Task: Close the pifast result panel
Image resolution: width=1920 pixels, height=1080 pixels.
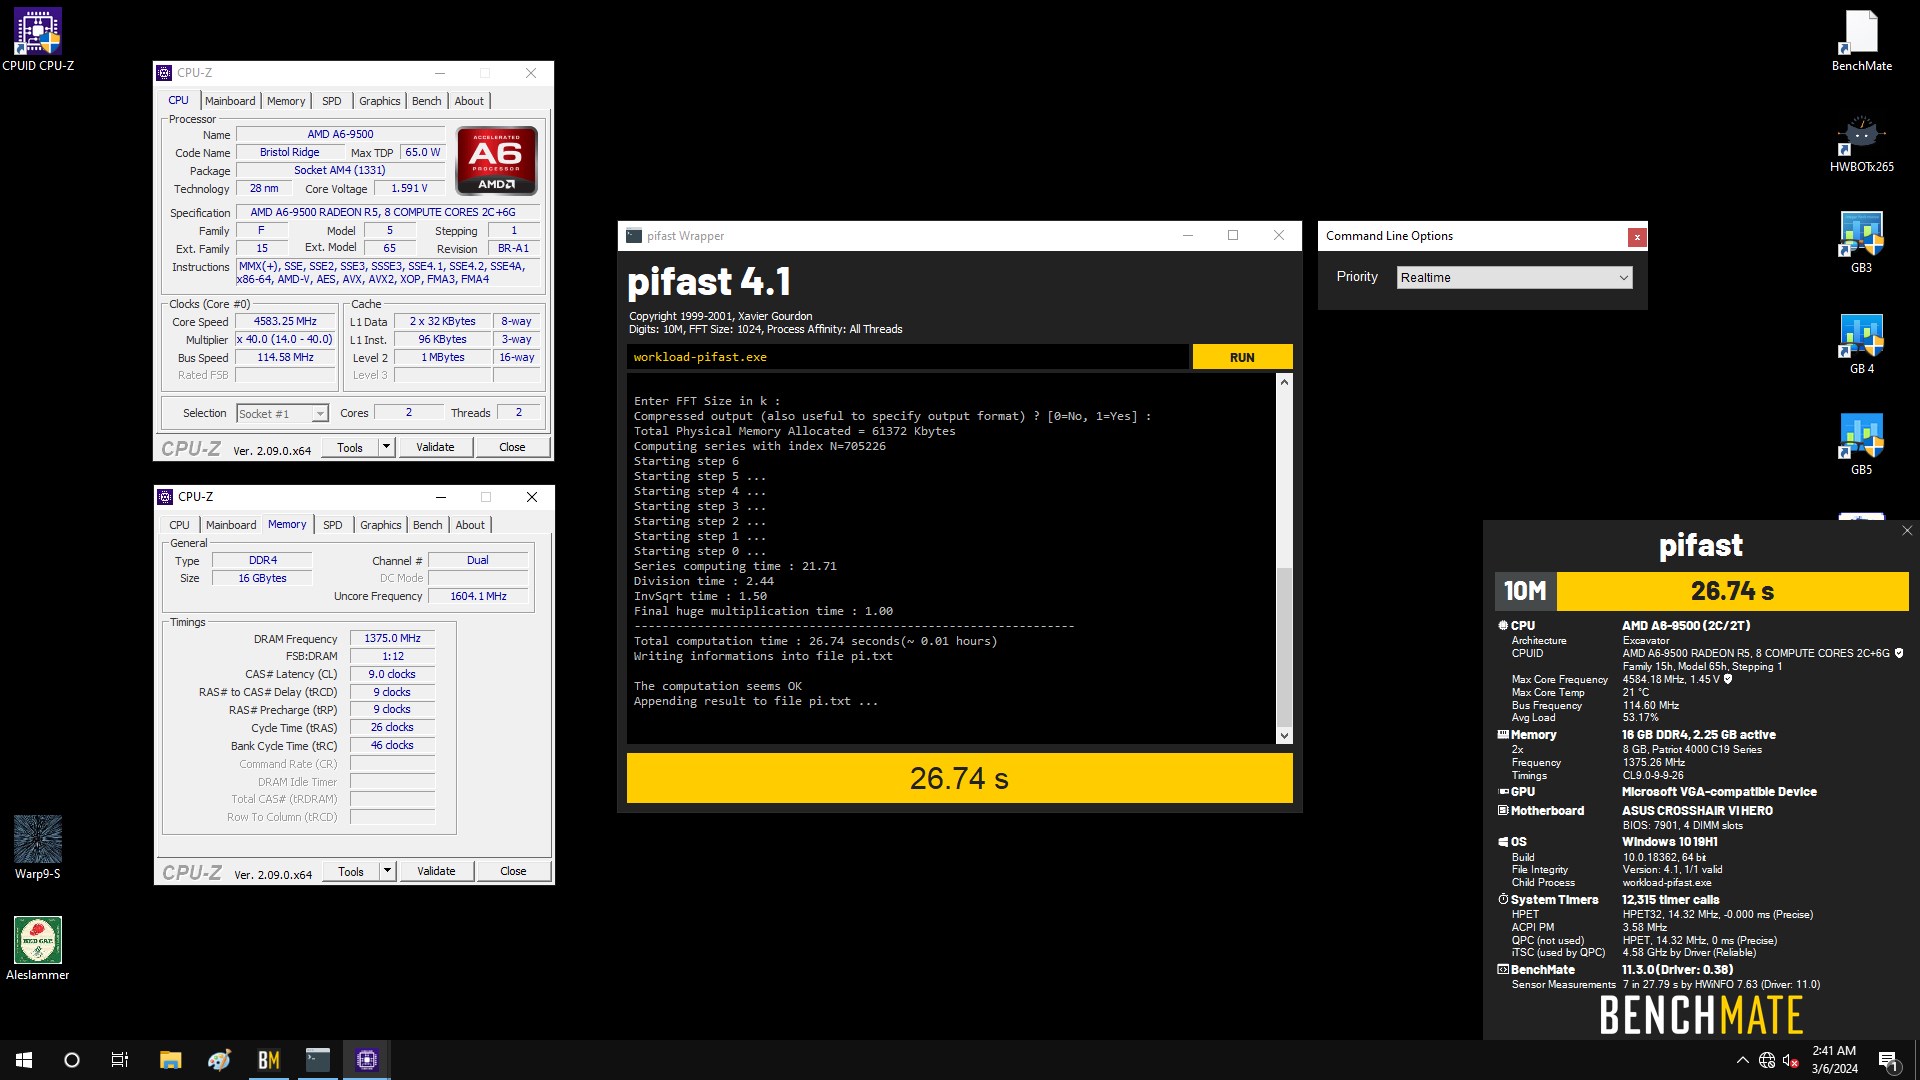Action: [x=1906, y=531]
